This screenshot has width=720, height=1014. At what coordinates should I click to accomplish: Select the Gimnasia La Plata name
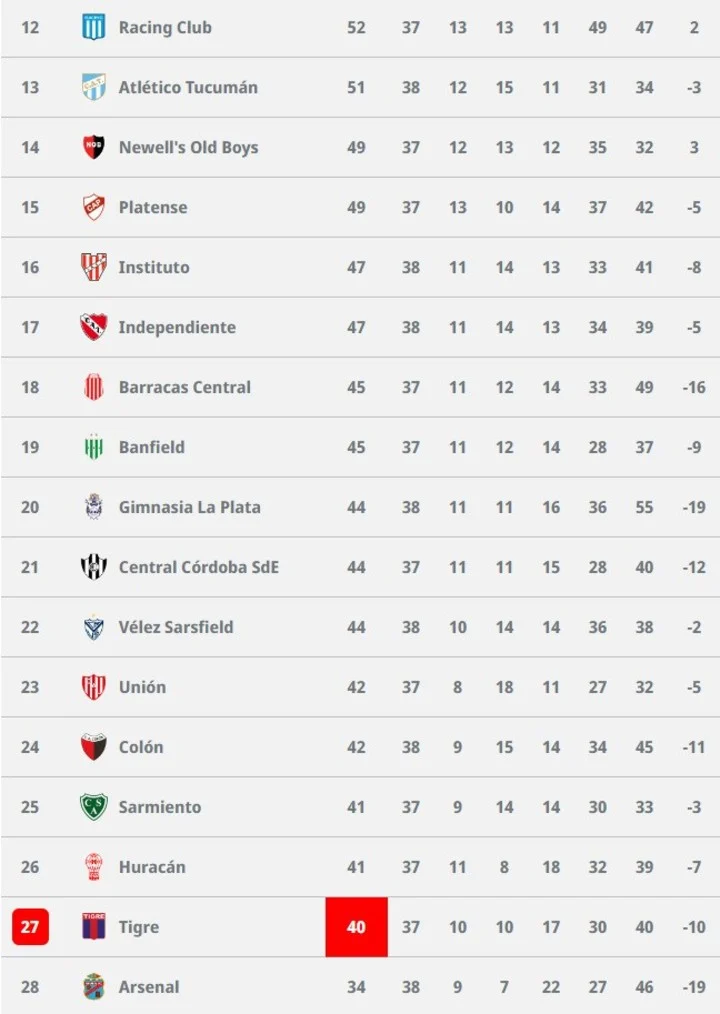[x=189, y=507]
